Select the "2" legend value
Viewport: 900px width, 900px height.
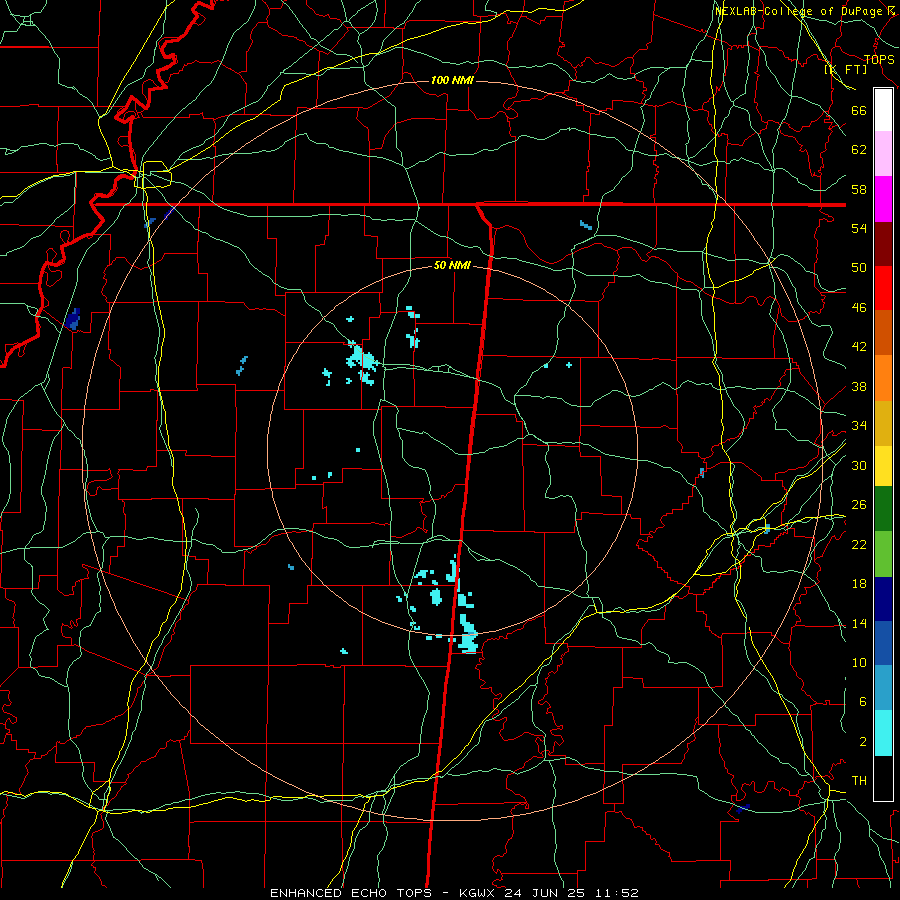(863, 742)
